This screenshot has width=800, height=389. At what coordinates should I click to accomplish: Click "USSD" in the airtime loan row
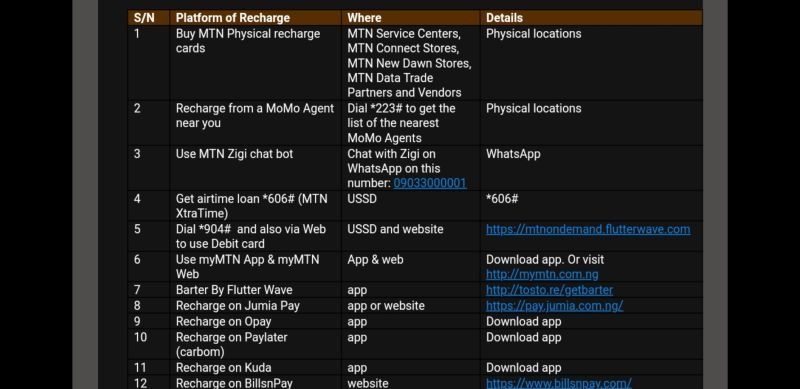pos(362,199)
